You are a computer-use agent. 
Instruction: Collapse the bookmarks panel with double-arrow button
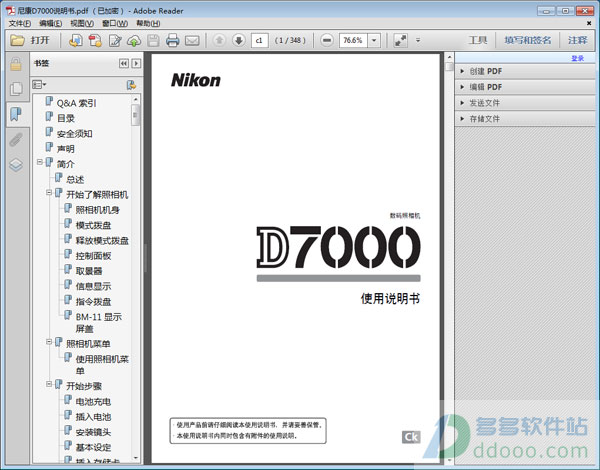pyautogui.click(x=124, y=63)
